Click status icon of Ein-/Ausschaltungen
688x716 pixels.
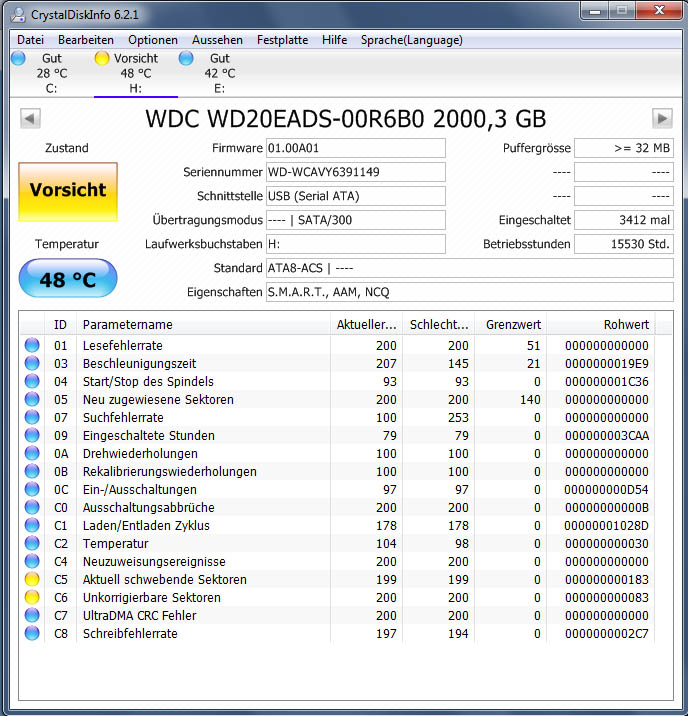click(x=32, y=490)
